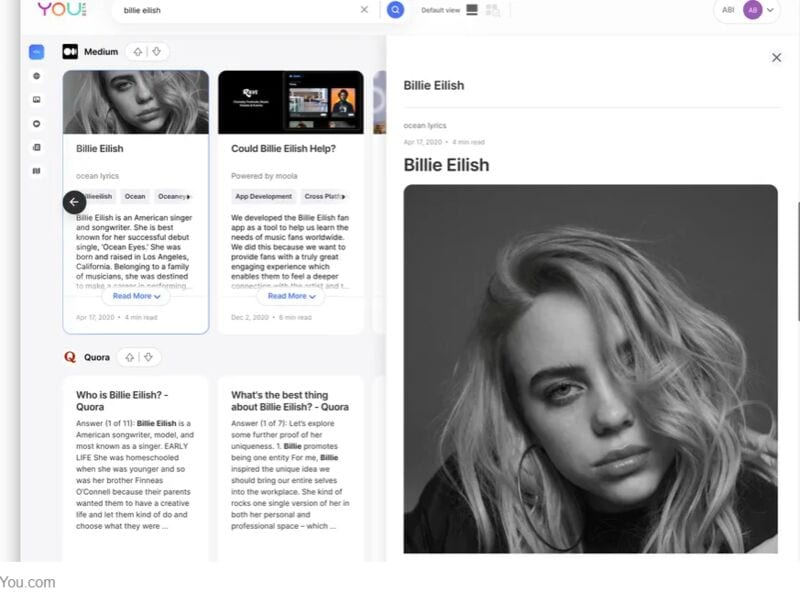Clear the search query with the X icon
The image size is (800, 592).
click(364, 10)
